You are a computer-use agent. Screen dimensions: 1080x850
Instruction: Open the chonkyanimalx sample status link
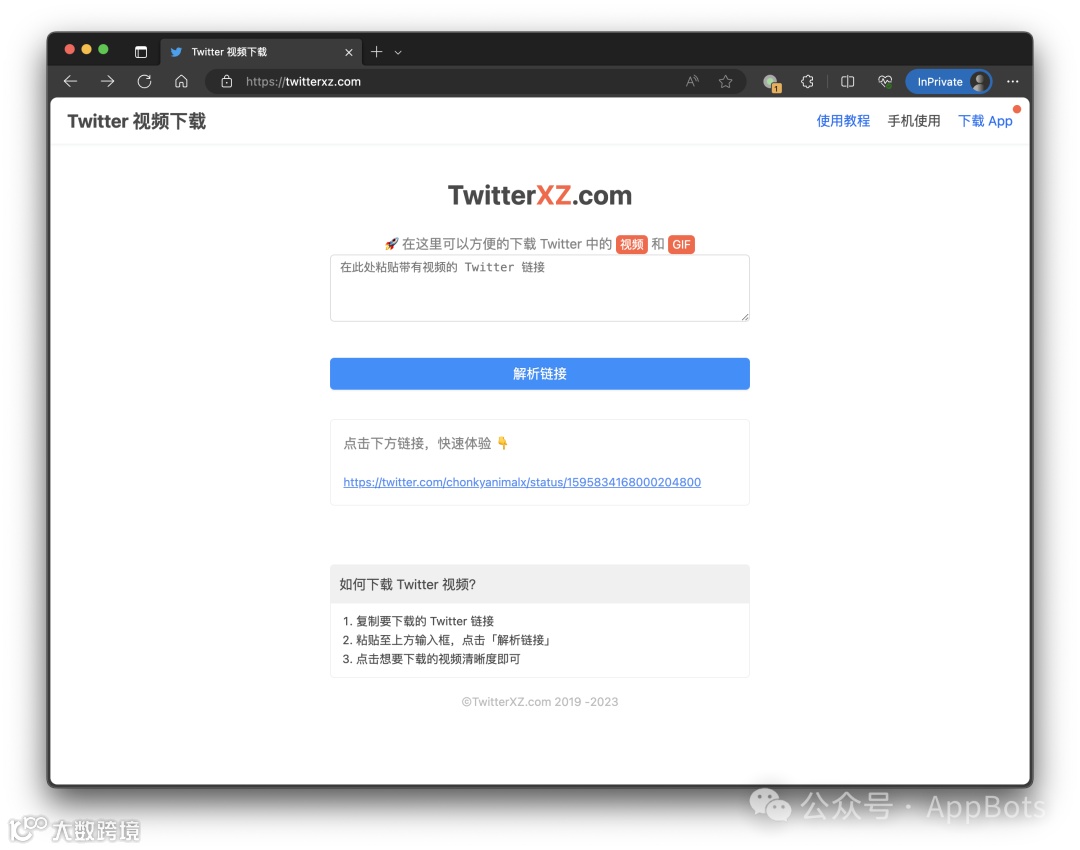tap(522, 482)
